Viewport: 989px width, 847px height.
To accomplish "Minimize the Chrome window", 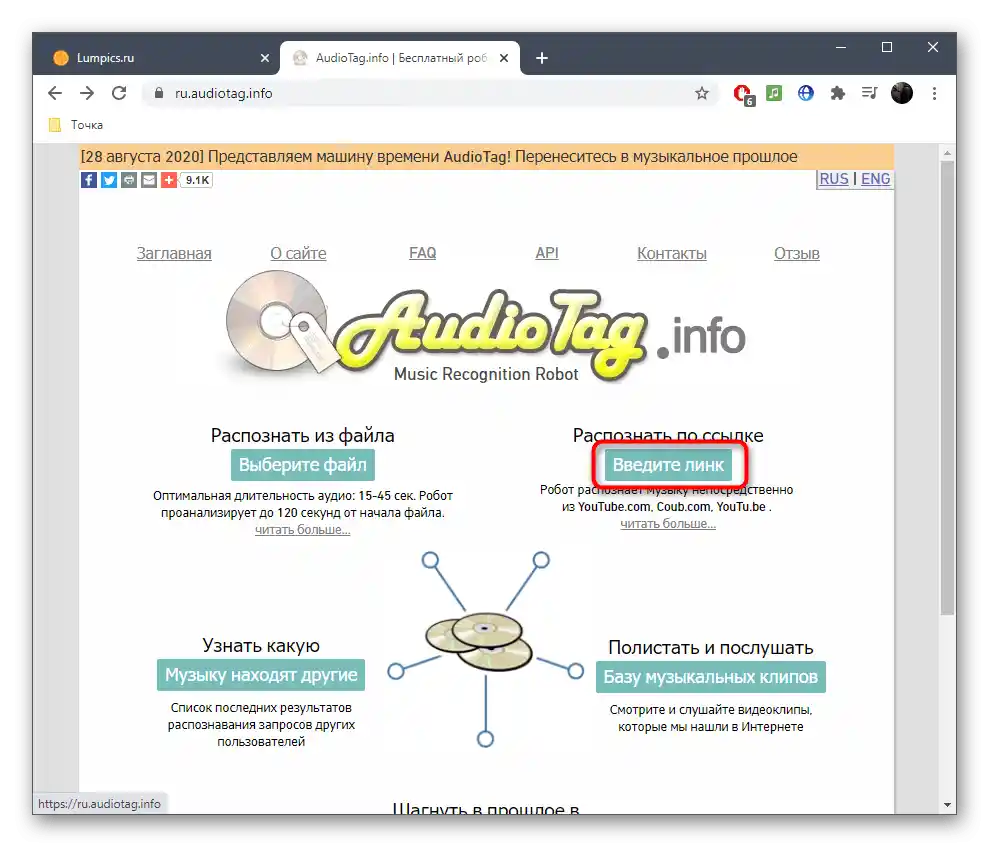I will [841, 47].
